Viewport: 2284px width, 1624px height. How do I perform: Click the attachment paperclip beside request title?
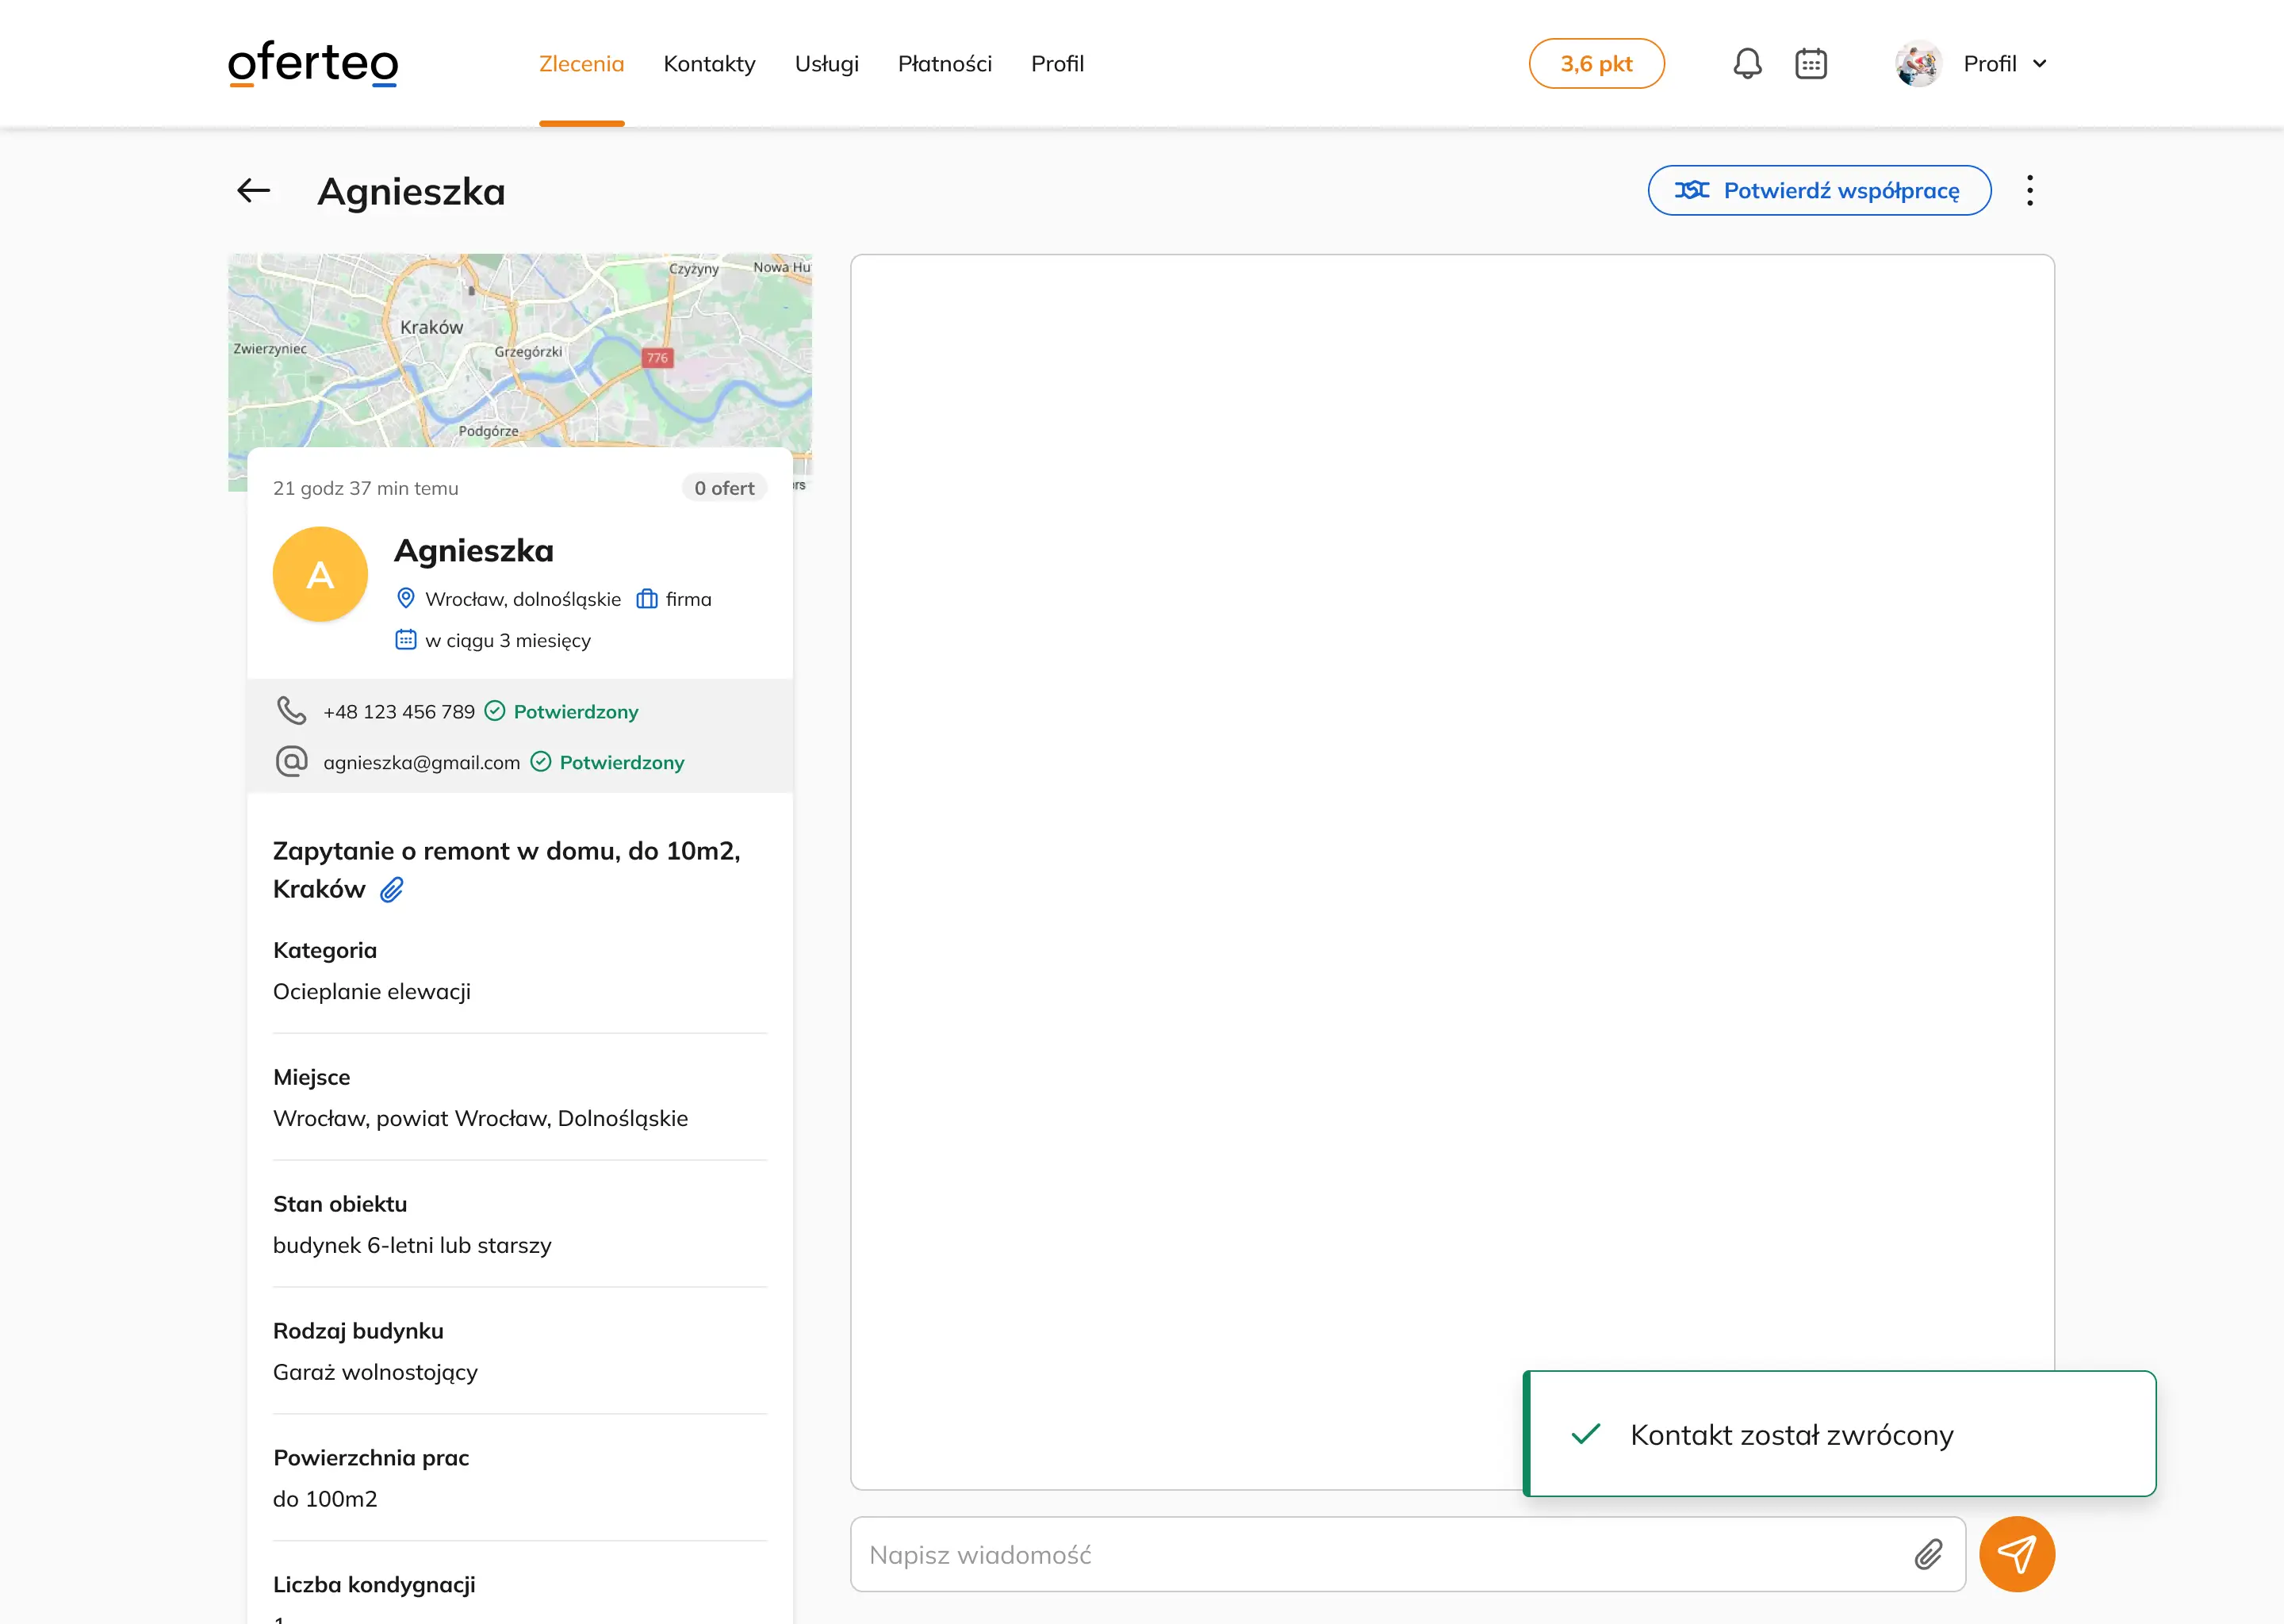point(392,889)
